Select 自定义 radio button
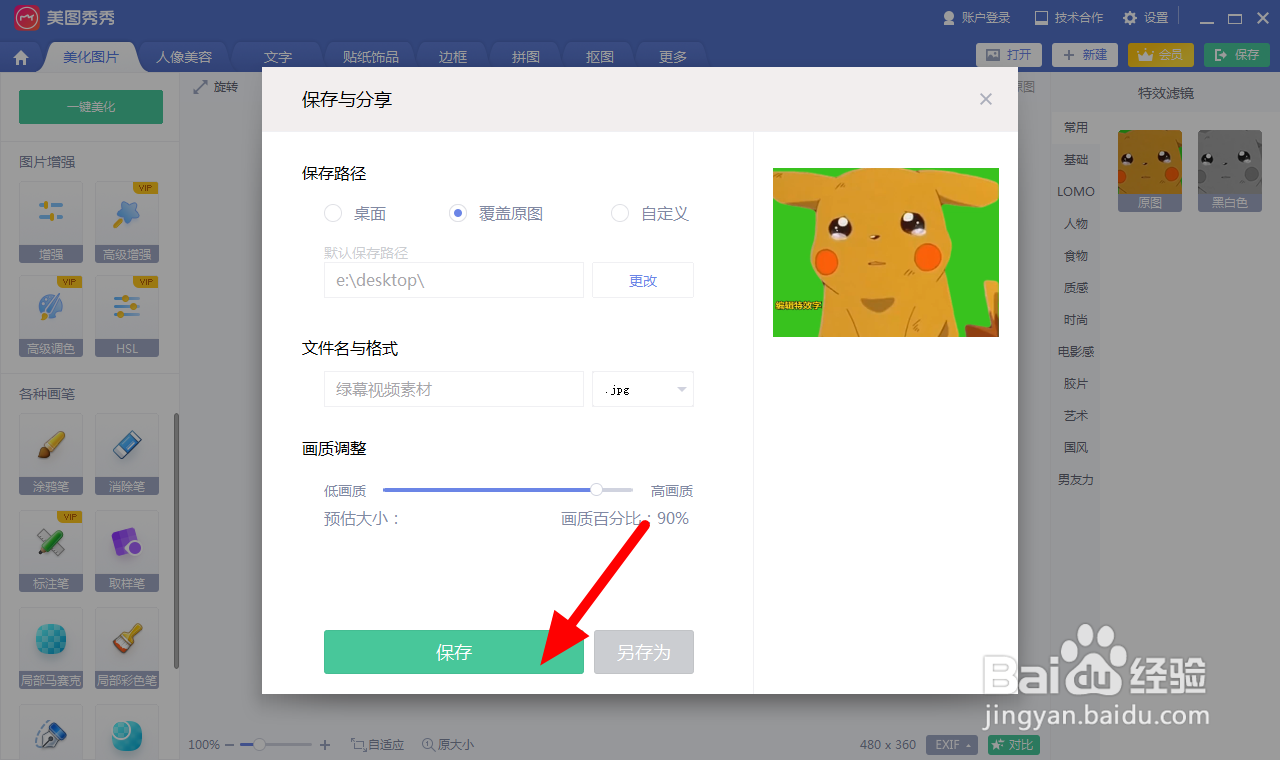Viewport: 1280px width, 760px height. tap(620, 213)
